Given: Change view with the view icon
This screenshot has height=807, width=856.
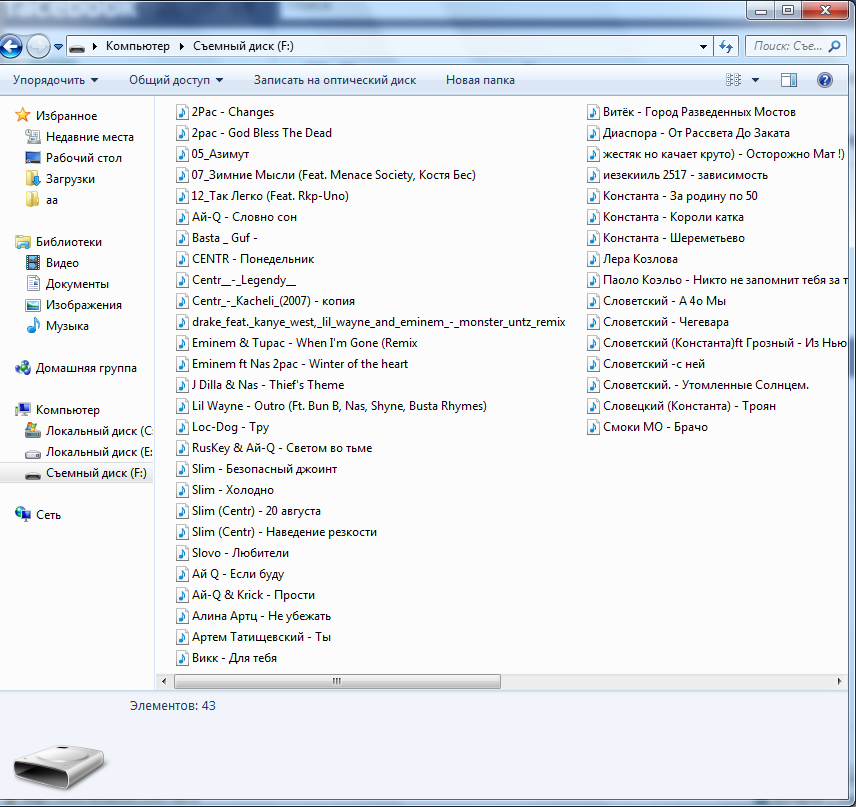Looking at the screenshot, I should point(733,80).
